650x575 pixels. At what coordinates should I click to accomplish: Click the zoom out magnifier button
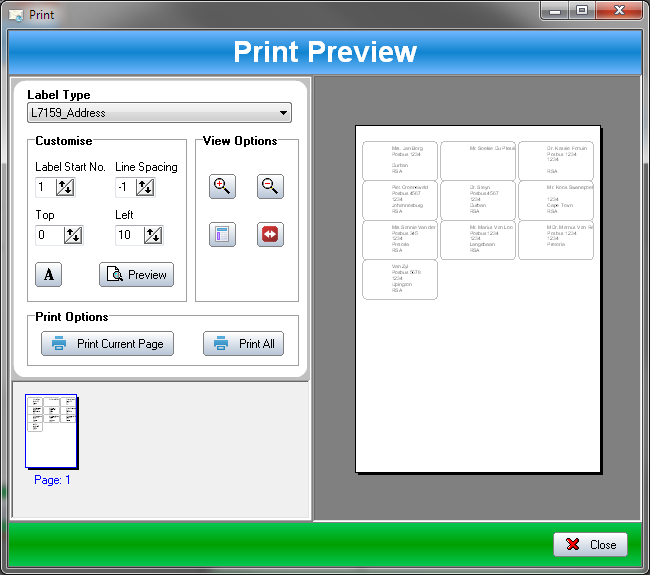coord(270,186)
